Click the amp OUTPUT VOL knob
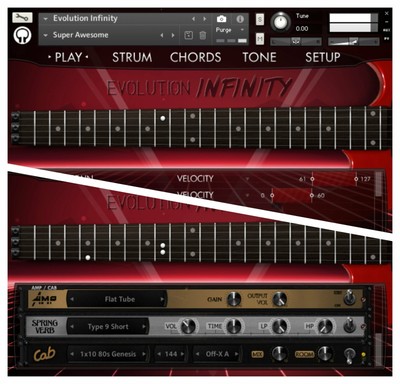The height and width of the screenshot is (384, 400). point(279,299)
